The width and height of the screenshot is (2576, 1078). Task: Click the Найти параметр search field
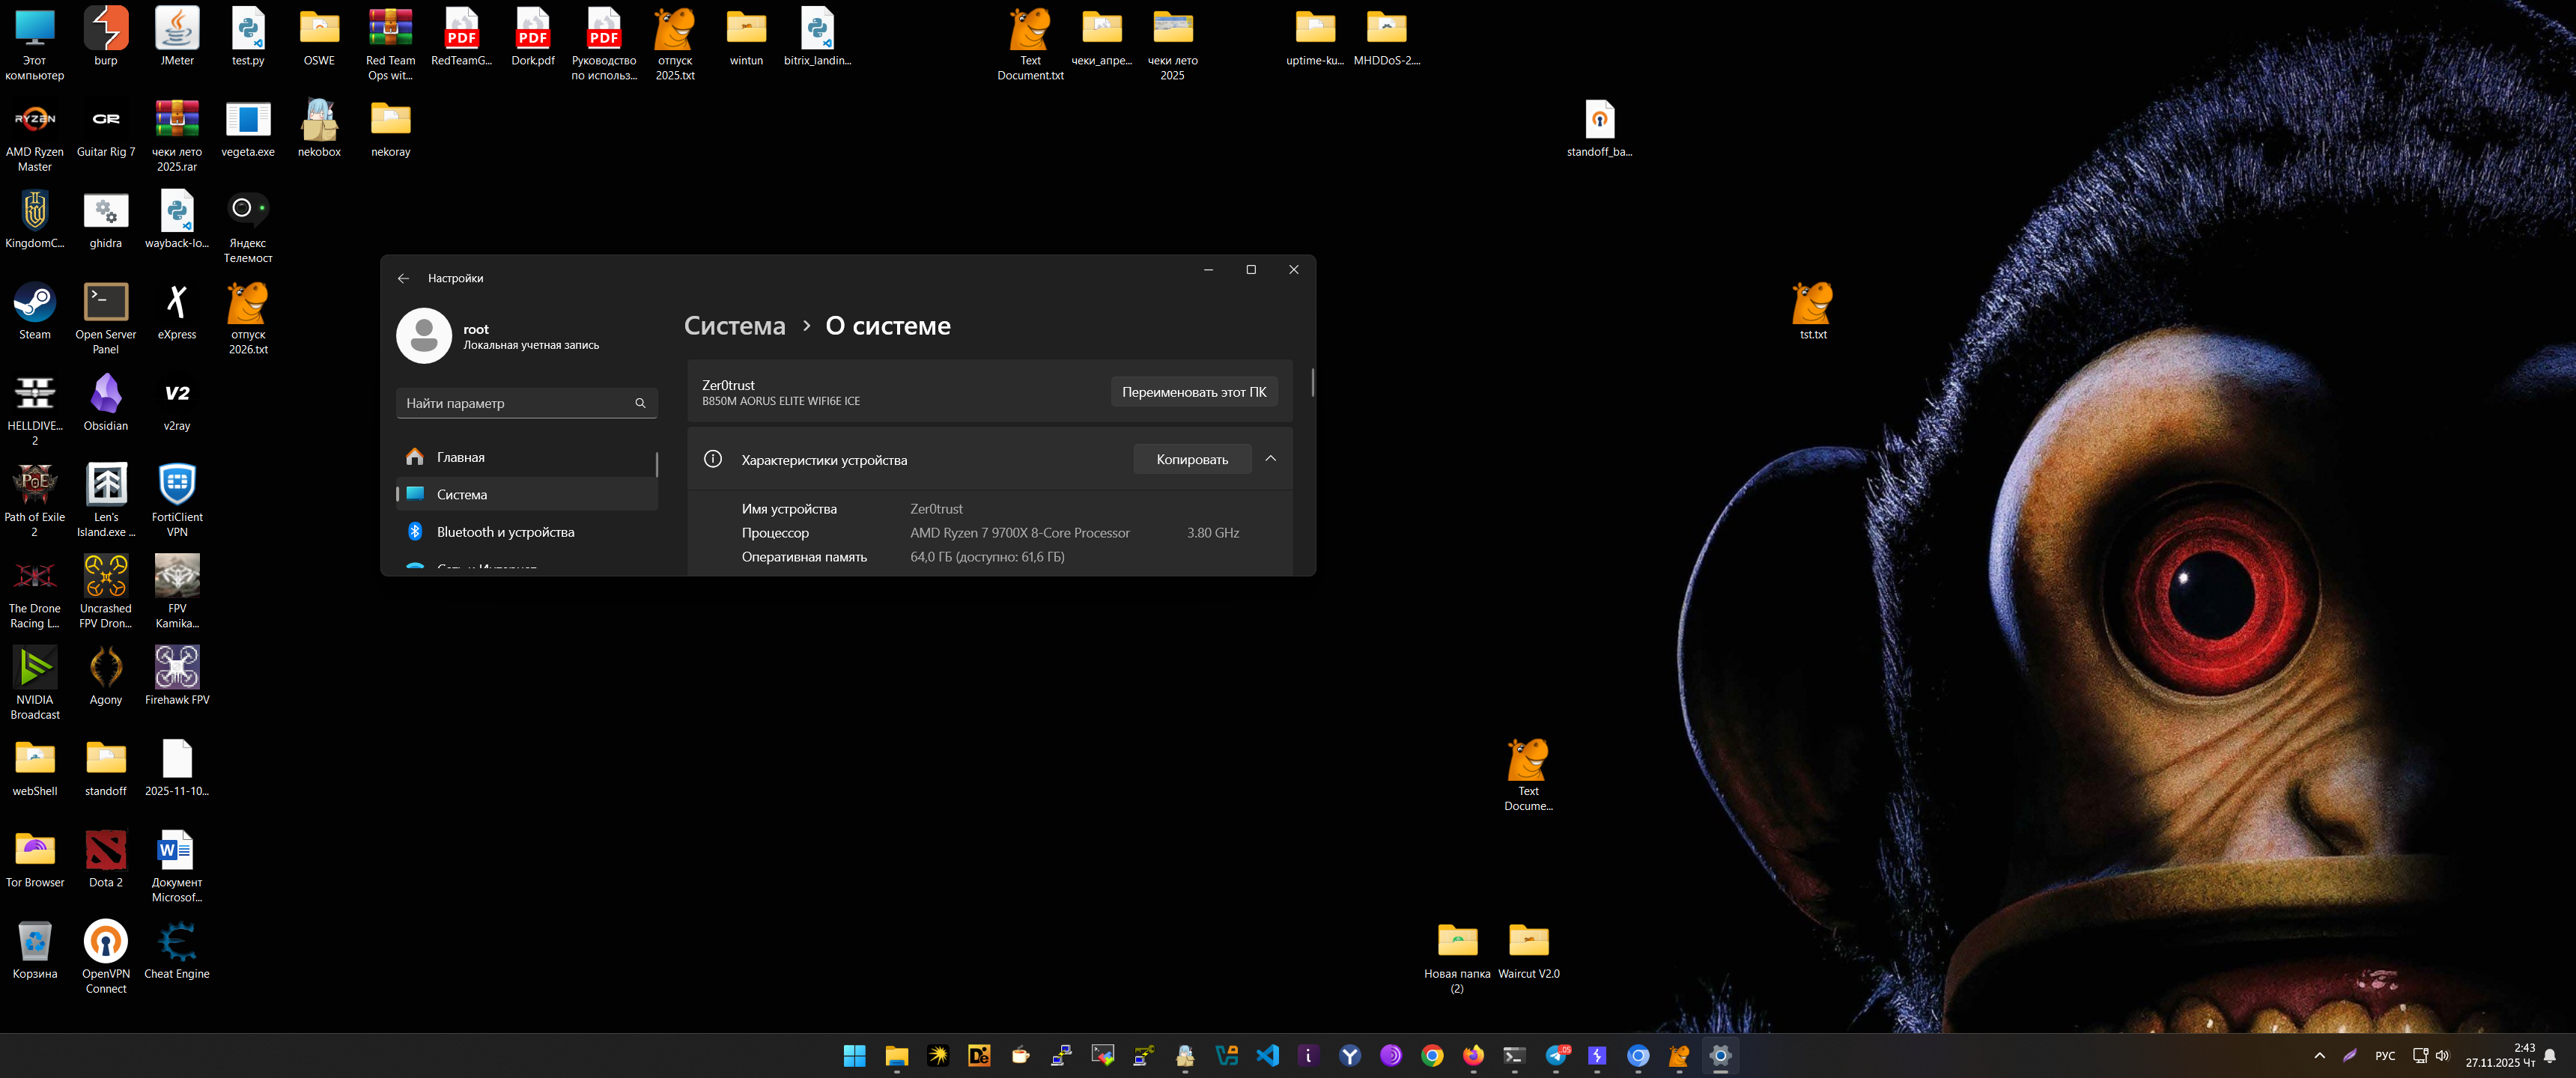pyautogui.click(x=515, y=403)
